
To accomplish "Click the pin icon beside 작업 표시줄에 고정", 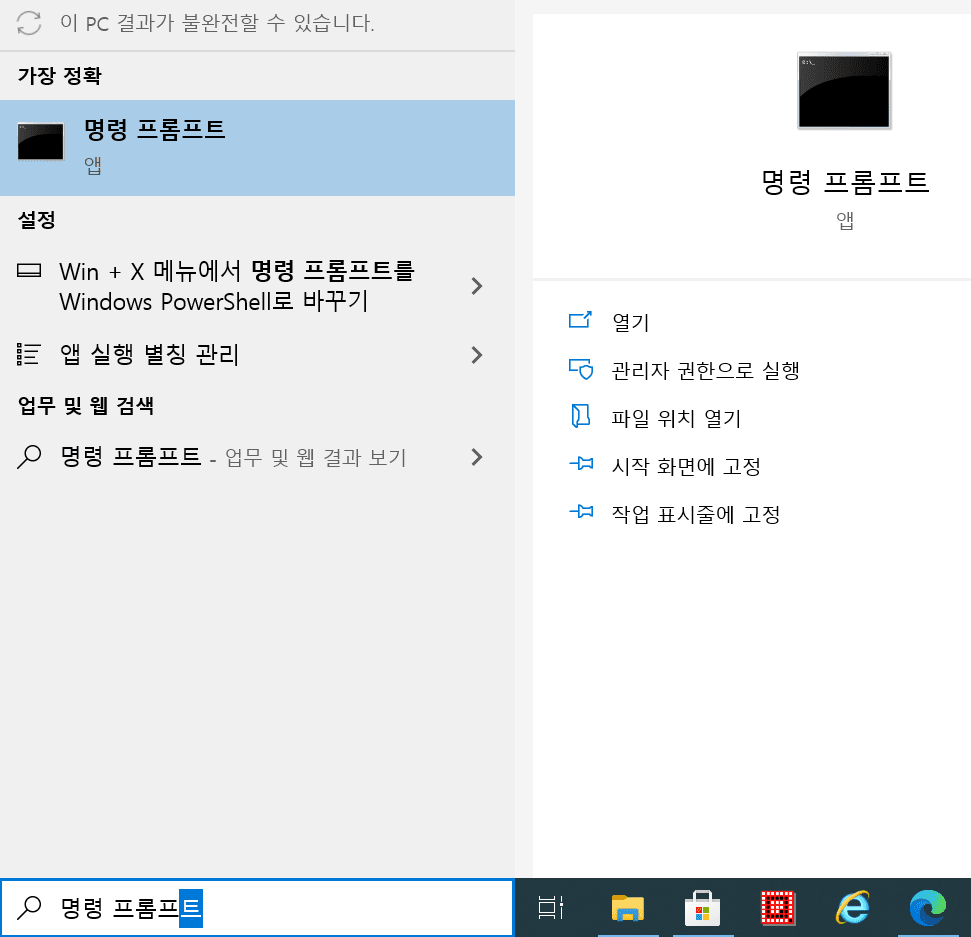I will pos(582,513).
